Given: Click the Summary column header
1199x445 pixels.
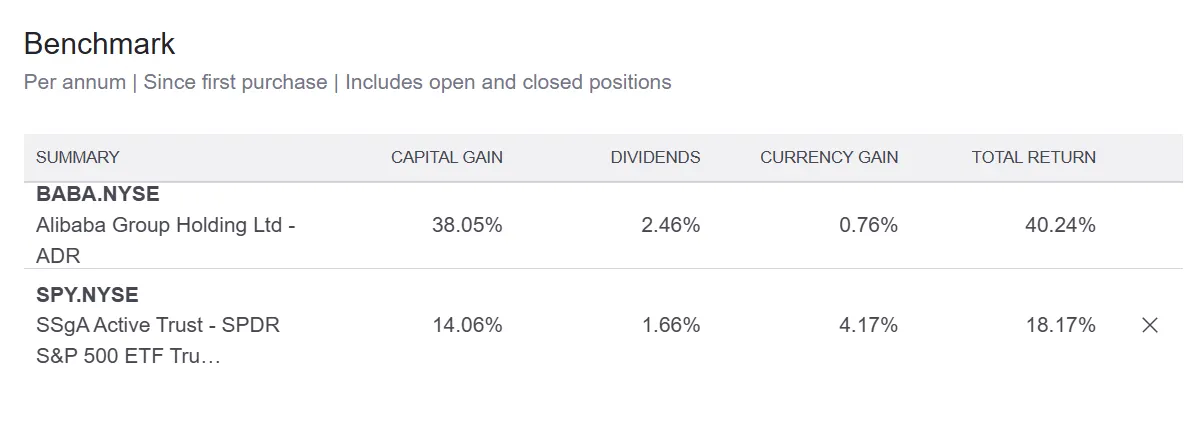Looking at the screenshot, I should [77, 157].
